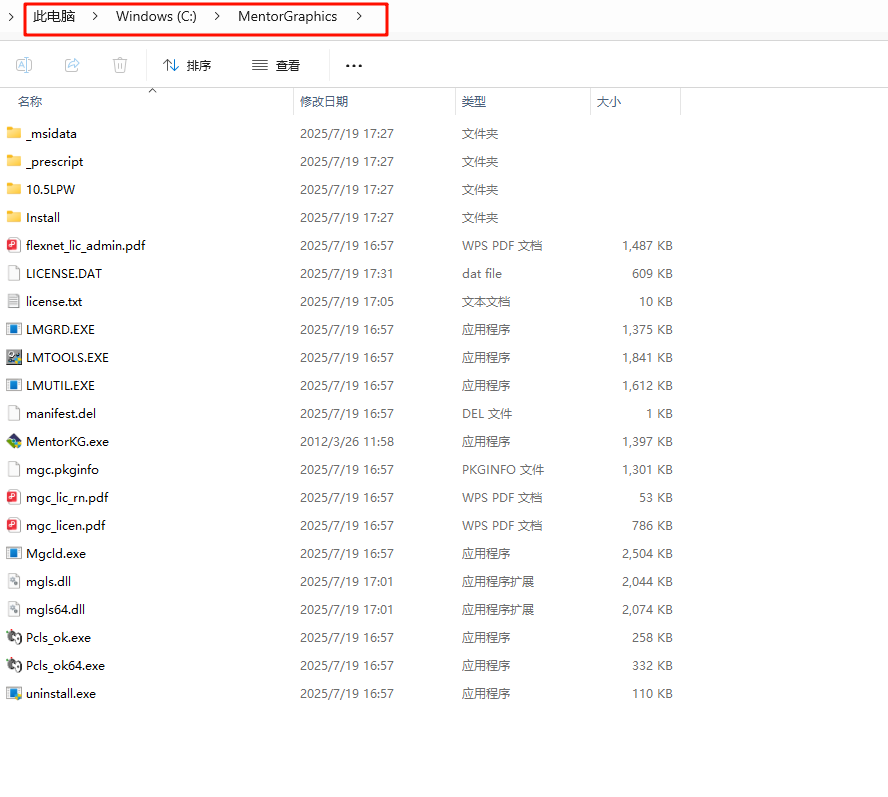The image size is (888, 797).
Task: Select the manifest.del file icon
Action: [14, 414]
